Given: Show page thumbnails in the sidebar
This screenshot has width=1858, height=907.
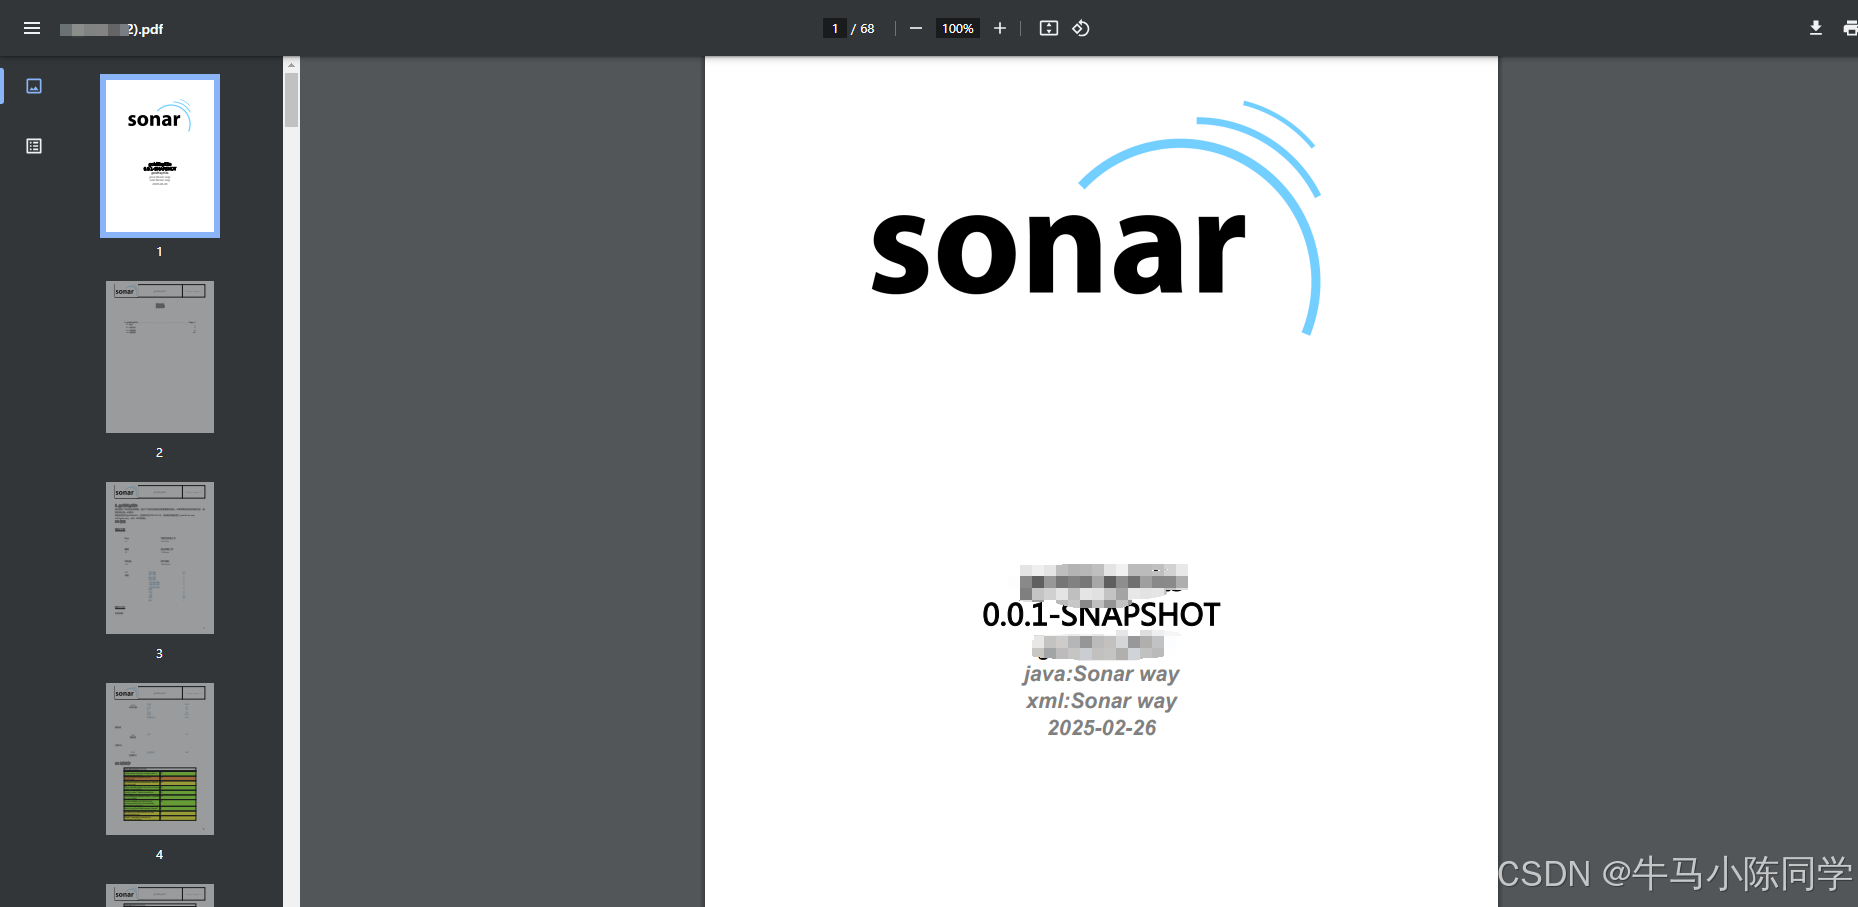Looking at the screenshot, I should pyautogui.click(x=34, y=86).
